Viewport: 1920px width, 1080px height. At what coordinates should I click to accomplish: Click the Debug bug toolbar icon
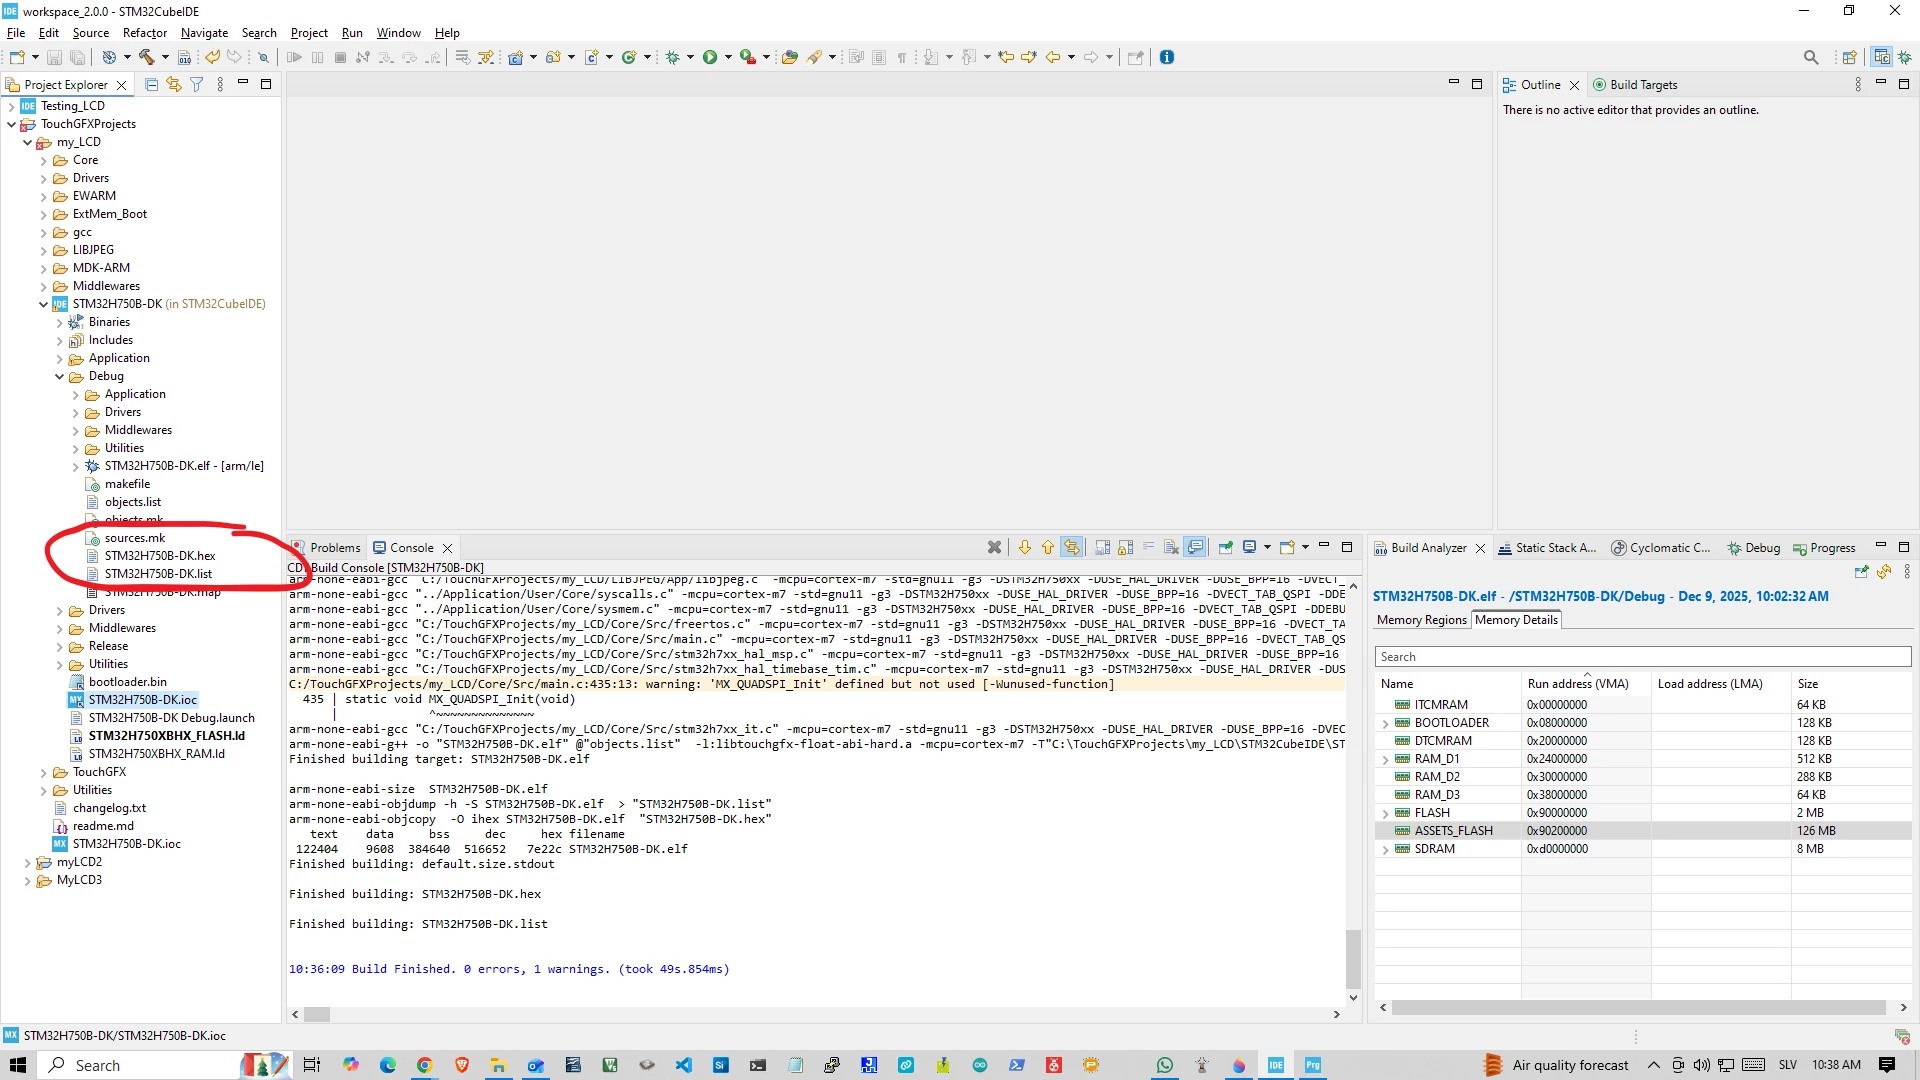click(x=673, y=57)
